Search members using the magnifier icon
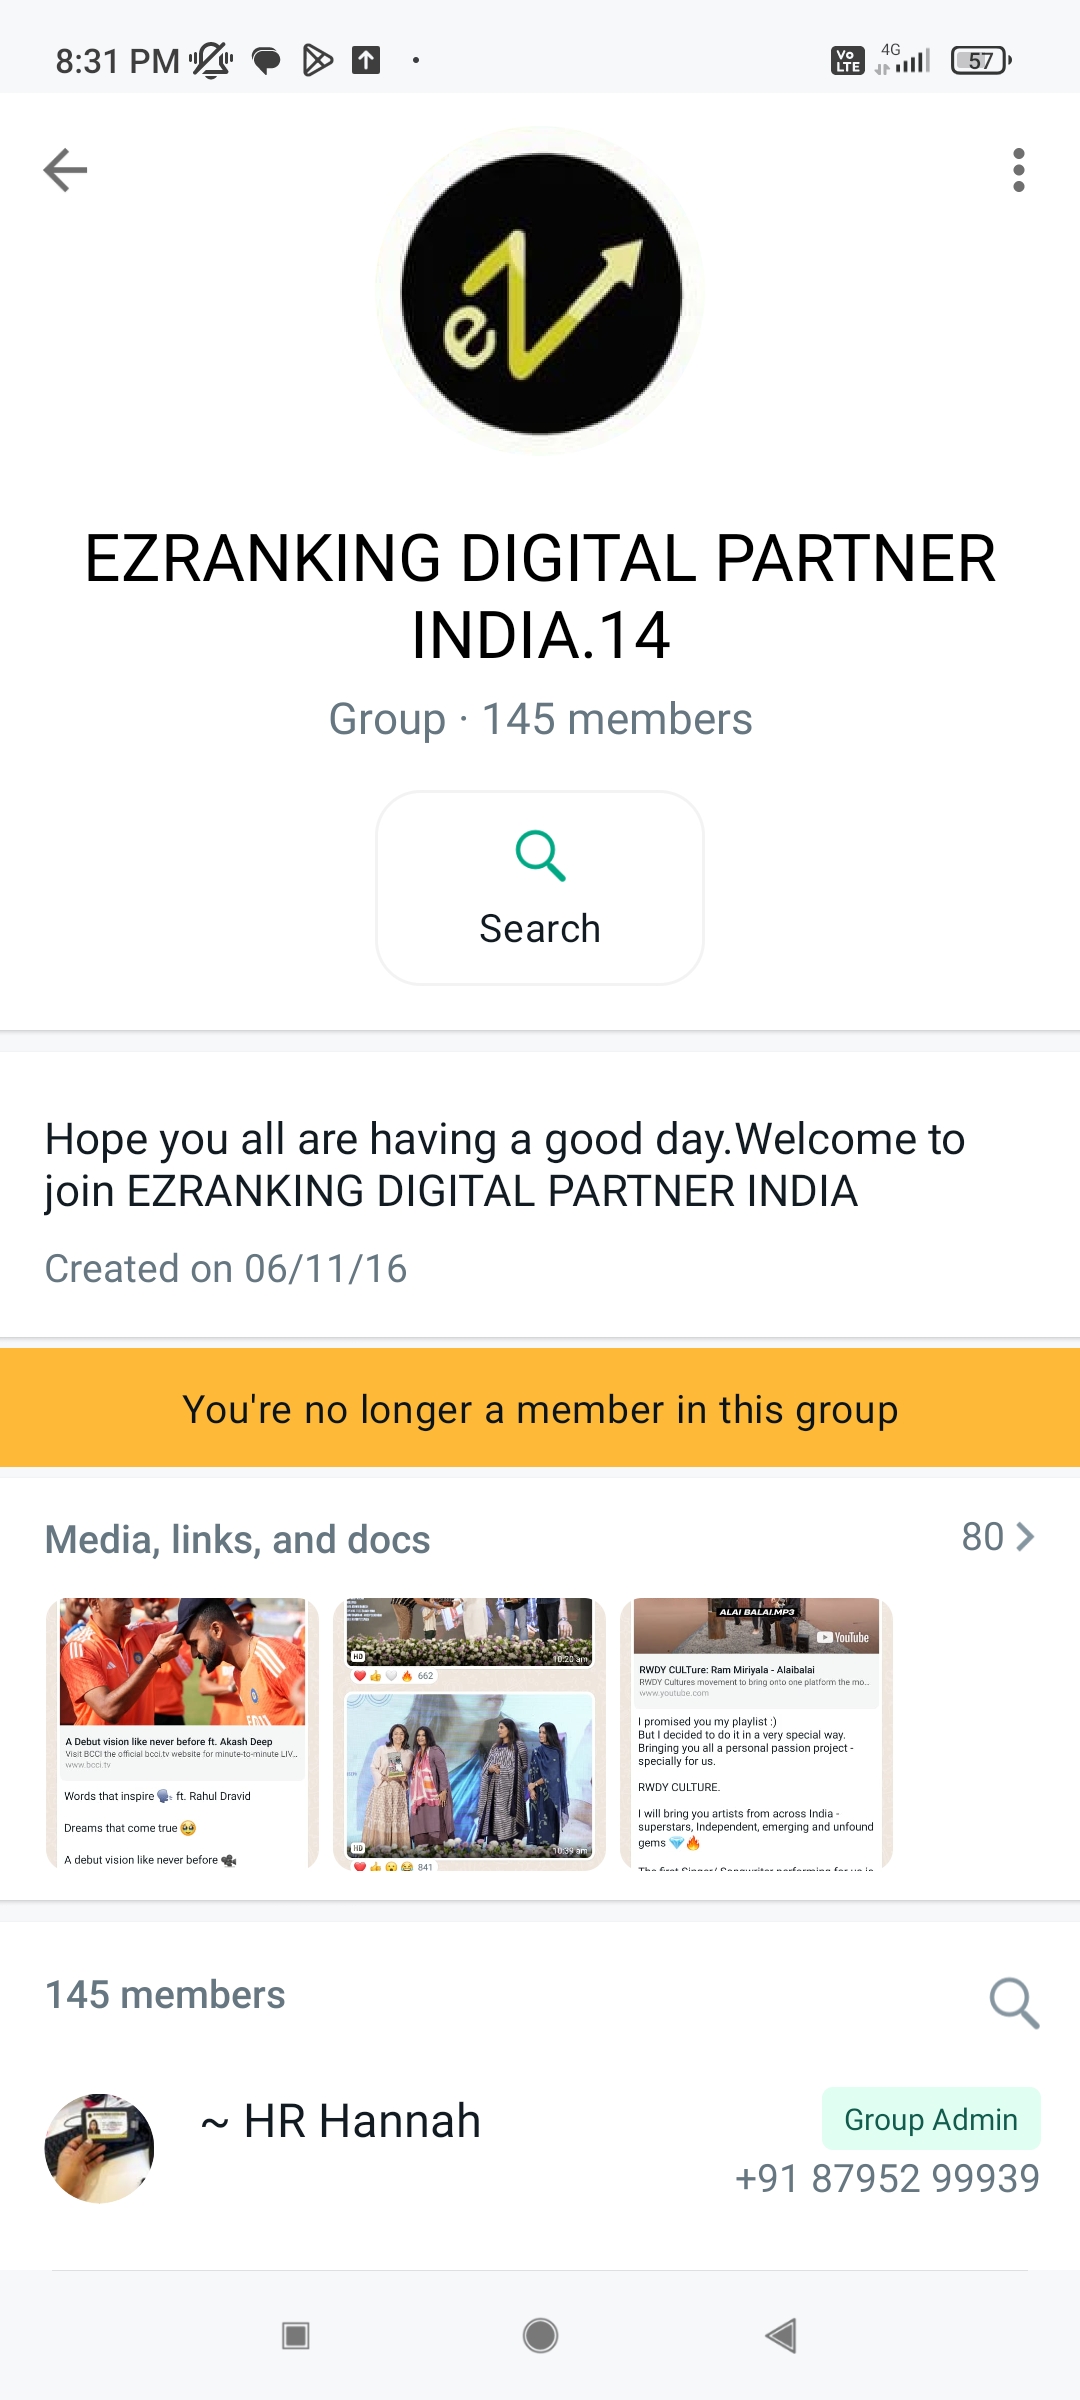 1014,2003
